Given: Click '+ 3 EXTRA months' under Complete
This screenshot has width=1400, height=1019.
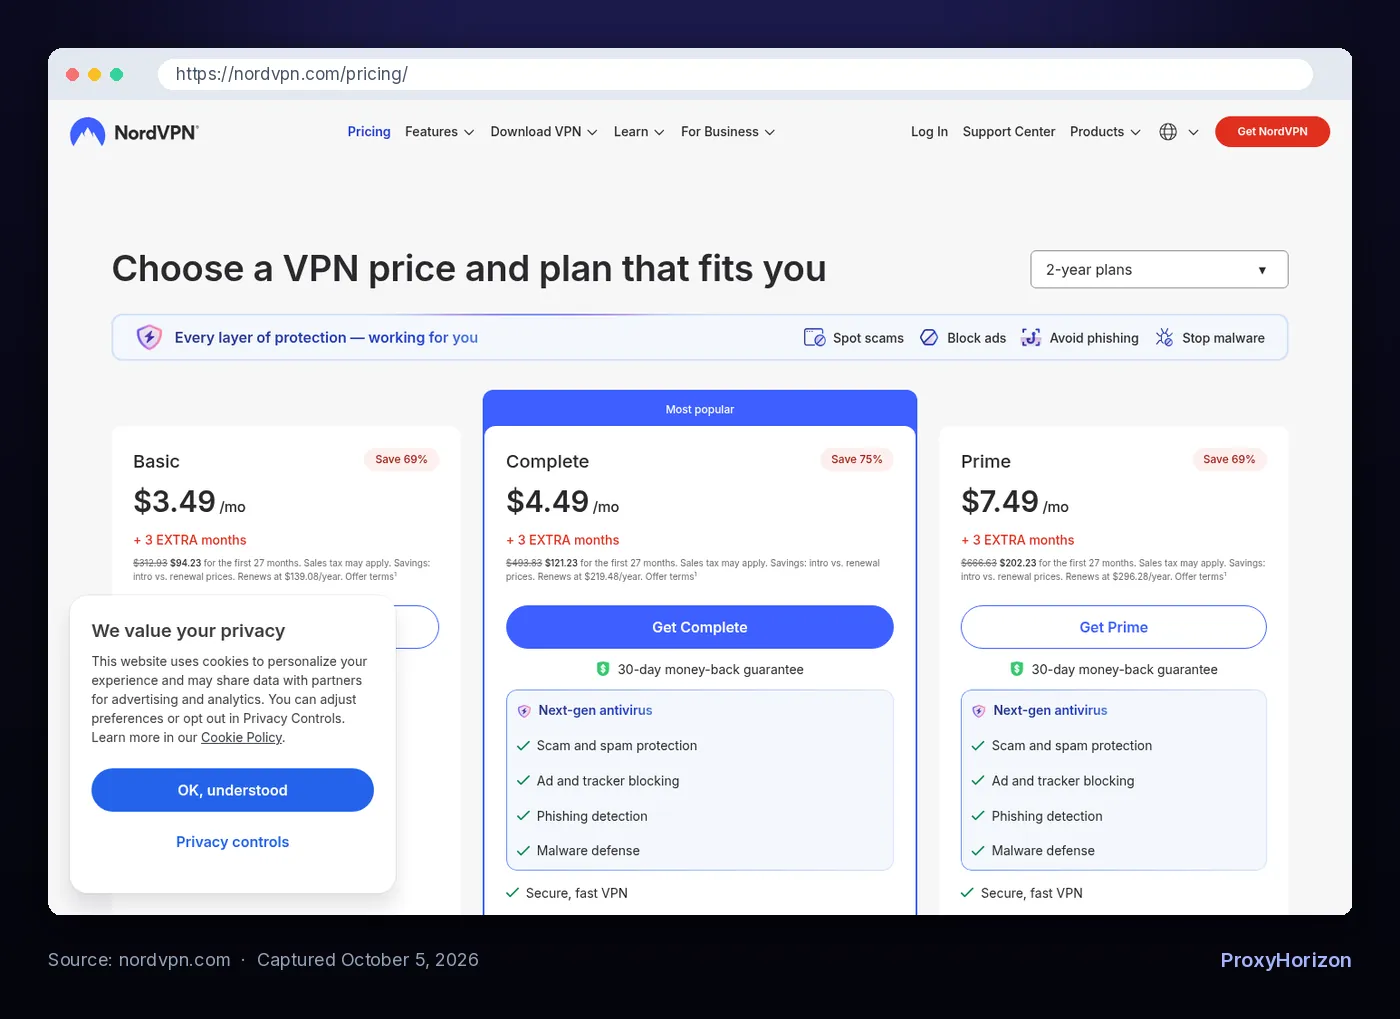Looking at the screenshot, I should 563,540.
